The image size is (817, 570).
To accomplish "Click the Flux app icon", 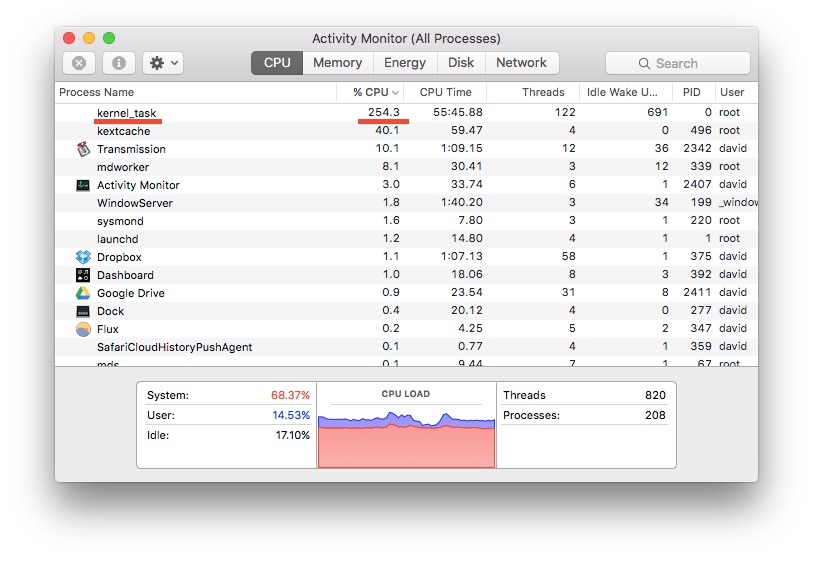I will click(x=83, y=329).
